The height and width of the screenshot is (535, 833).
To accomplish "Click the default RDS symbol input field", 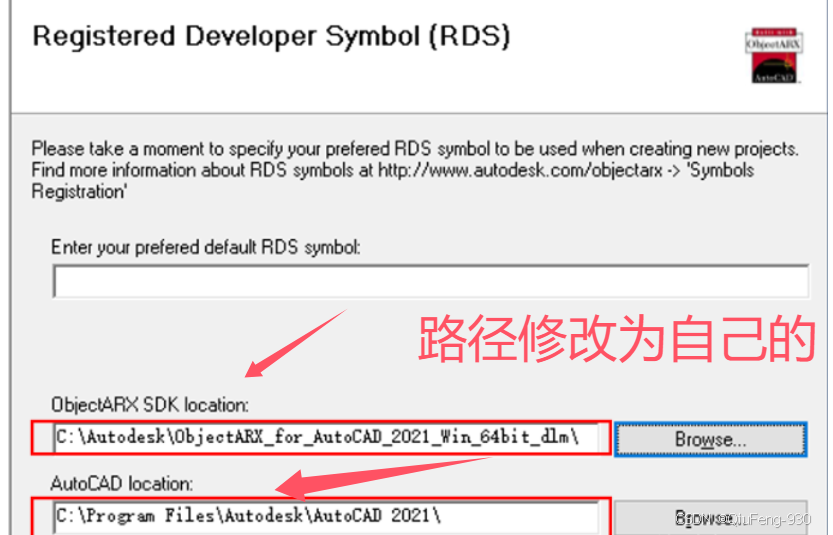I will pyautogui.click(x=431, y=281).
